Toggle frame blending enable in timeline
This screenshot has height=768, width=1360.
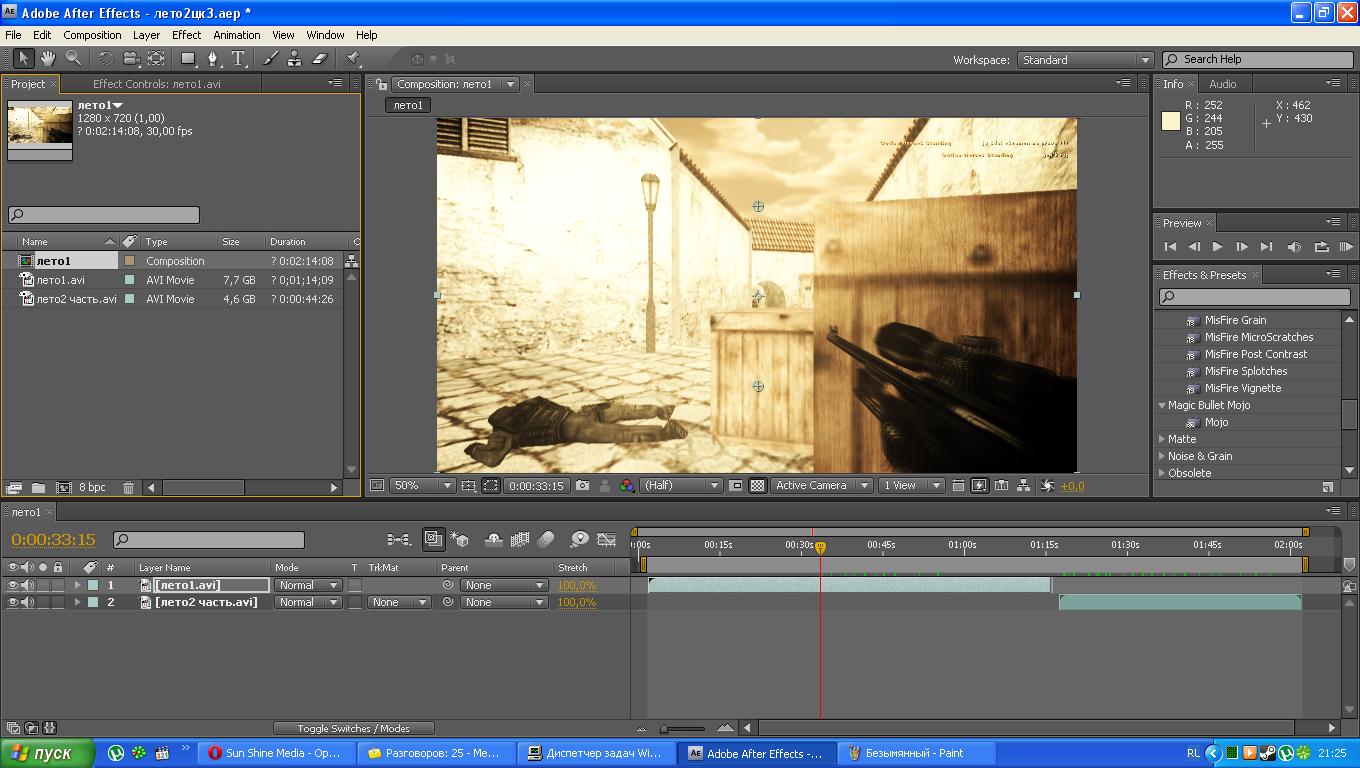click(519, 539)
